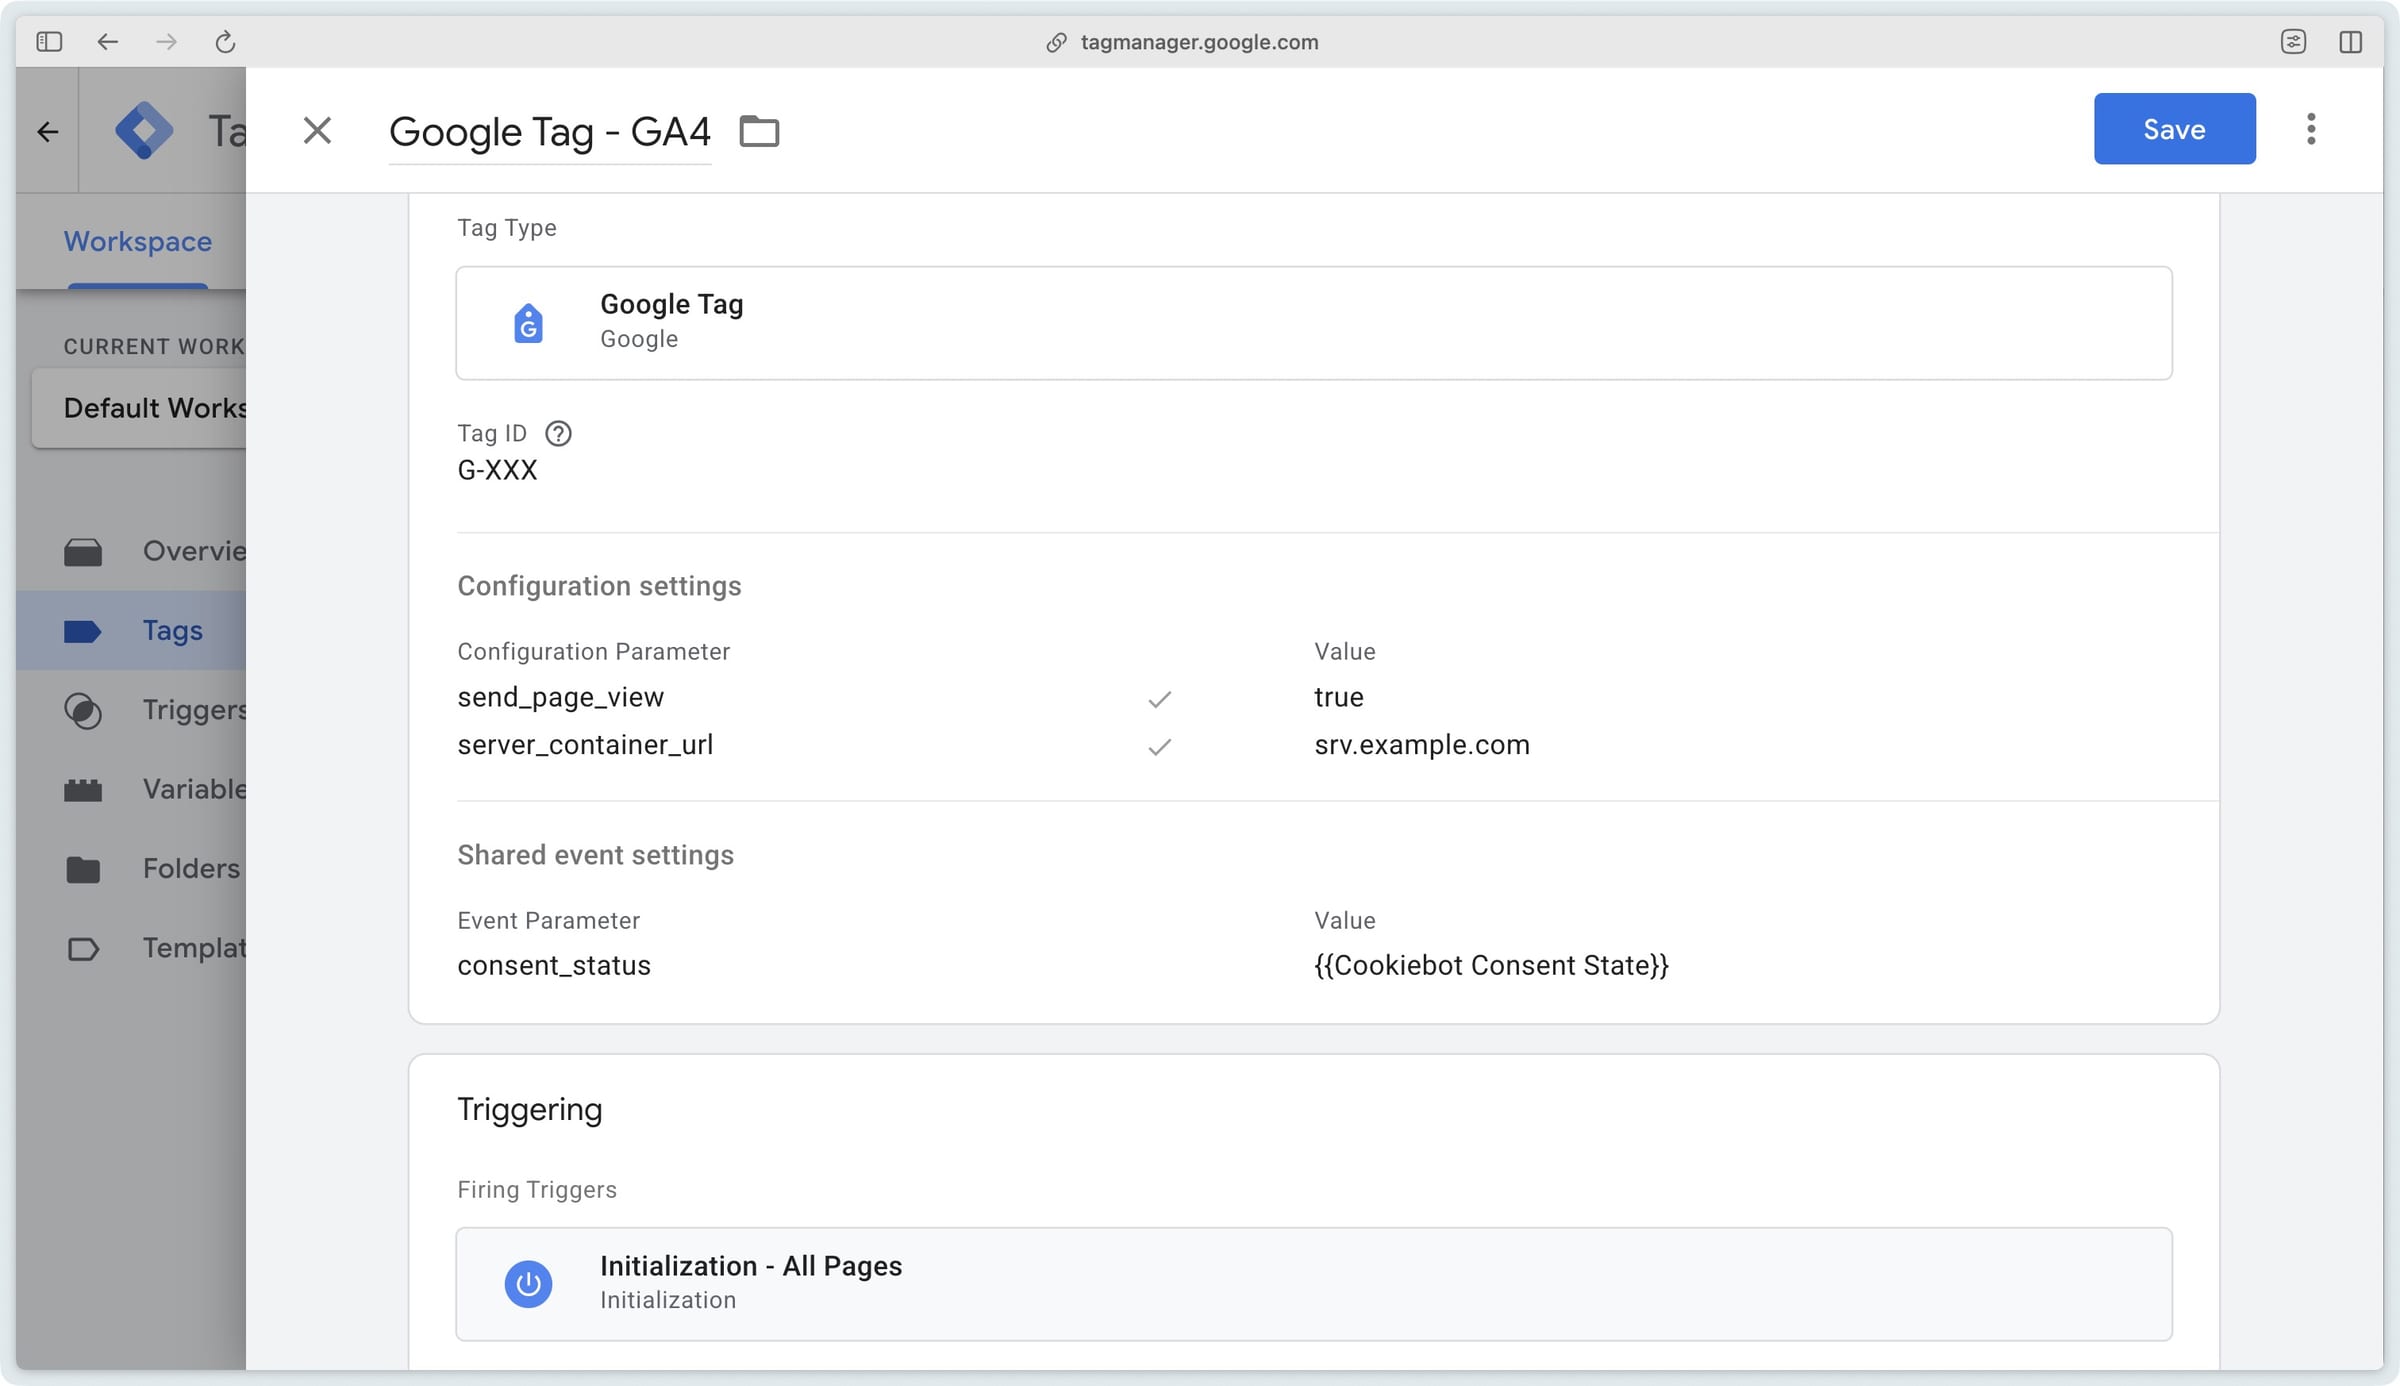Open the three-dot more options menu
Viewport: 2400px width, 1386px height.
(x=2310, y=129)
